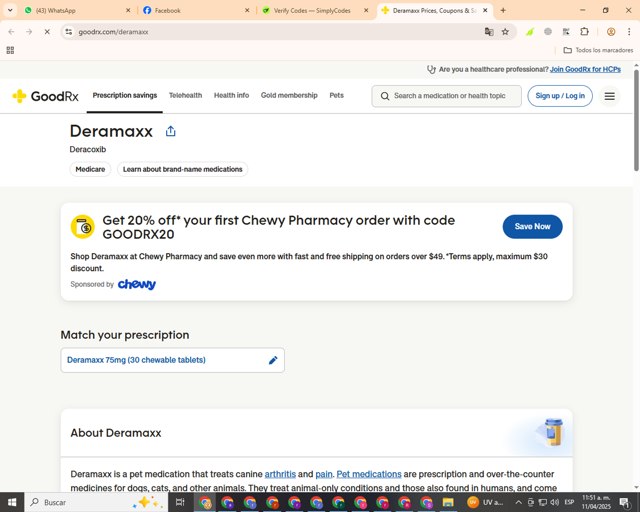Viewport: 640px width, 512px height.
Task: Click the Deramaxx page heading
Action: point(111,131)
